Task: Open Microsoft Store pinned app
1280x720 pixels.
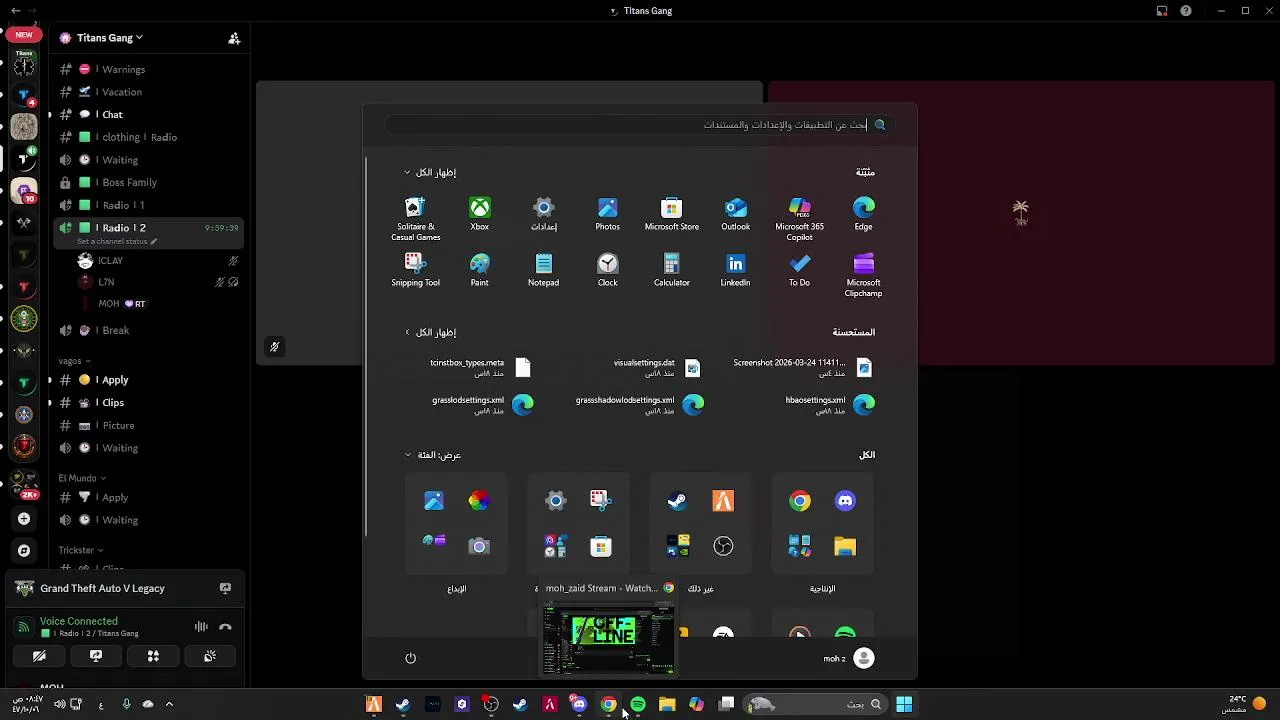Action: (x=671, y=214)
